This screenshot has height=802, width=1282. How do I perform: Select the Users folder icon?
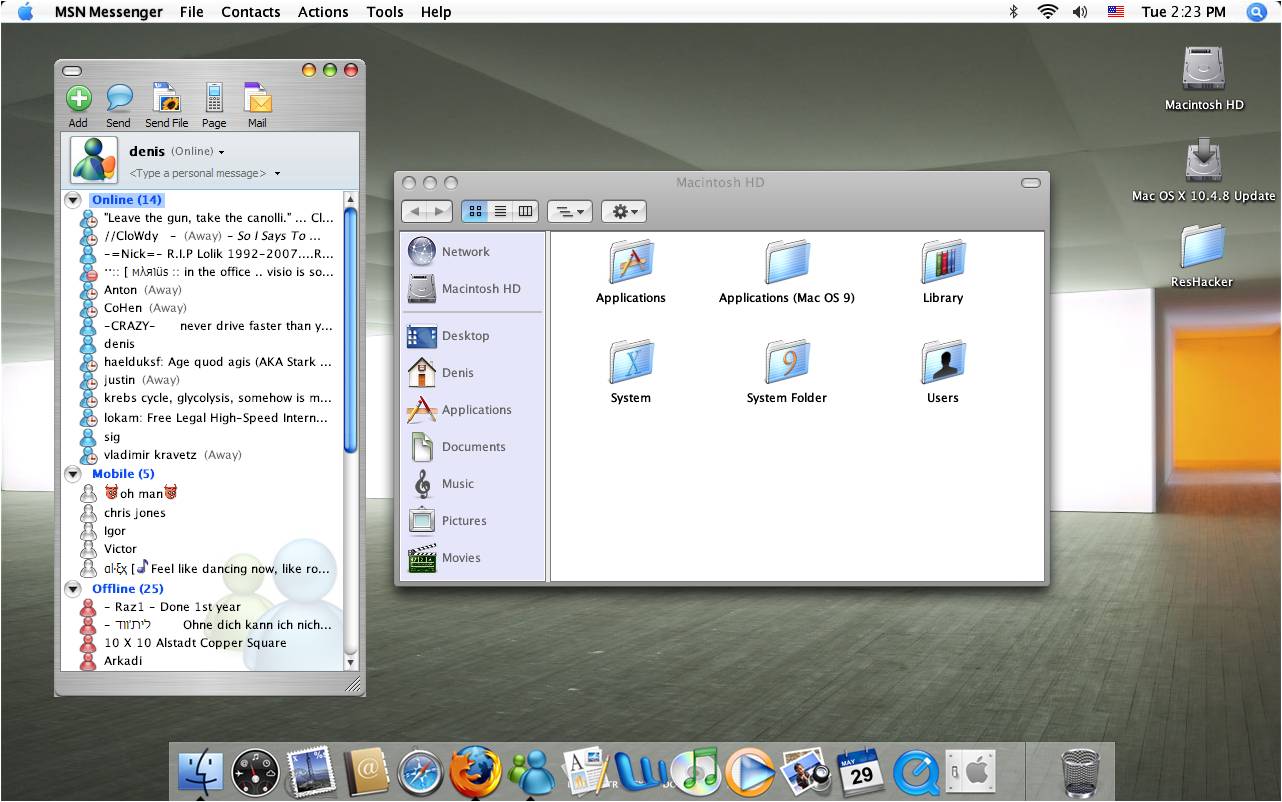943,363
